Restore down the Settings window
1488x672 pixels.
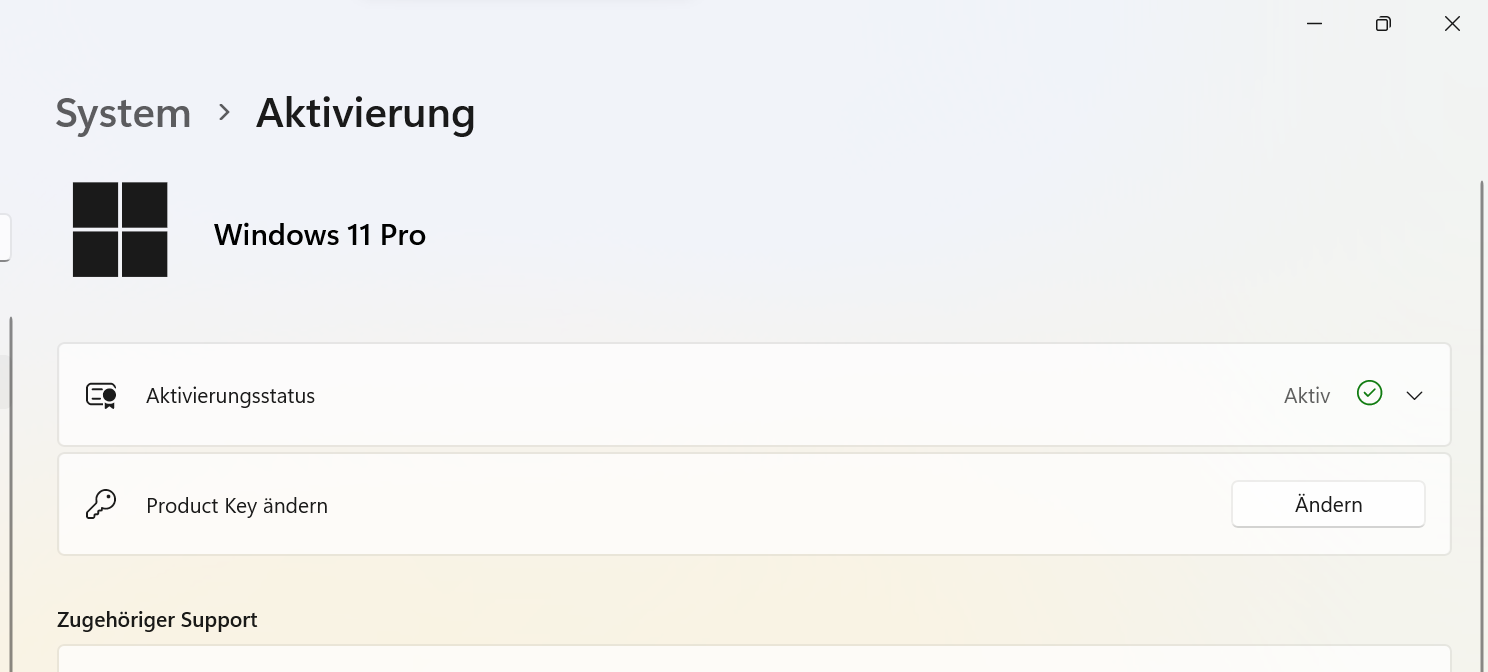click(1383, 24)
